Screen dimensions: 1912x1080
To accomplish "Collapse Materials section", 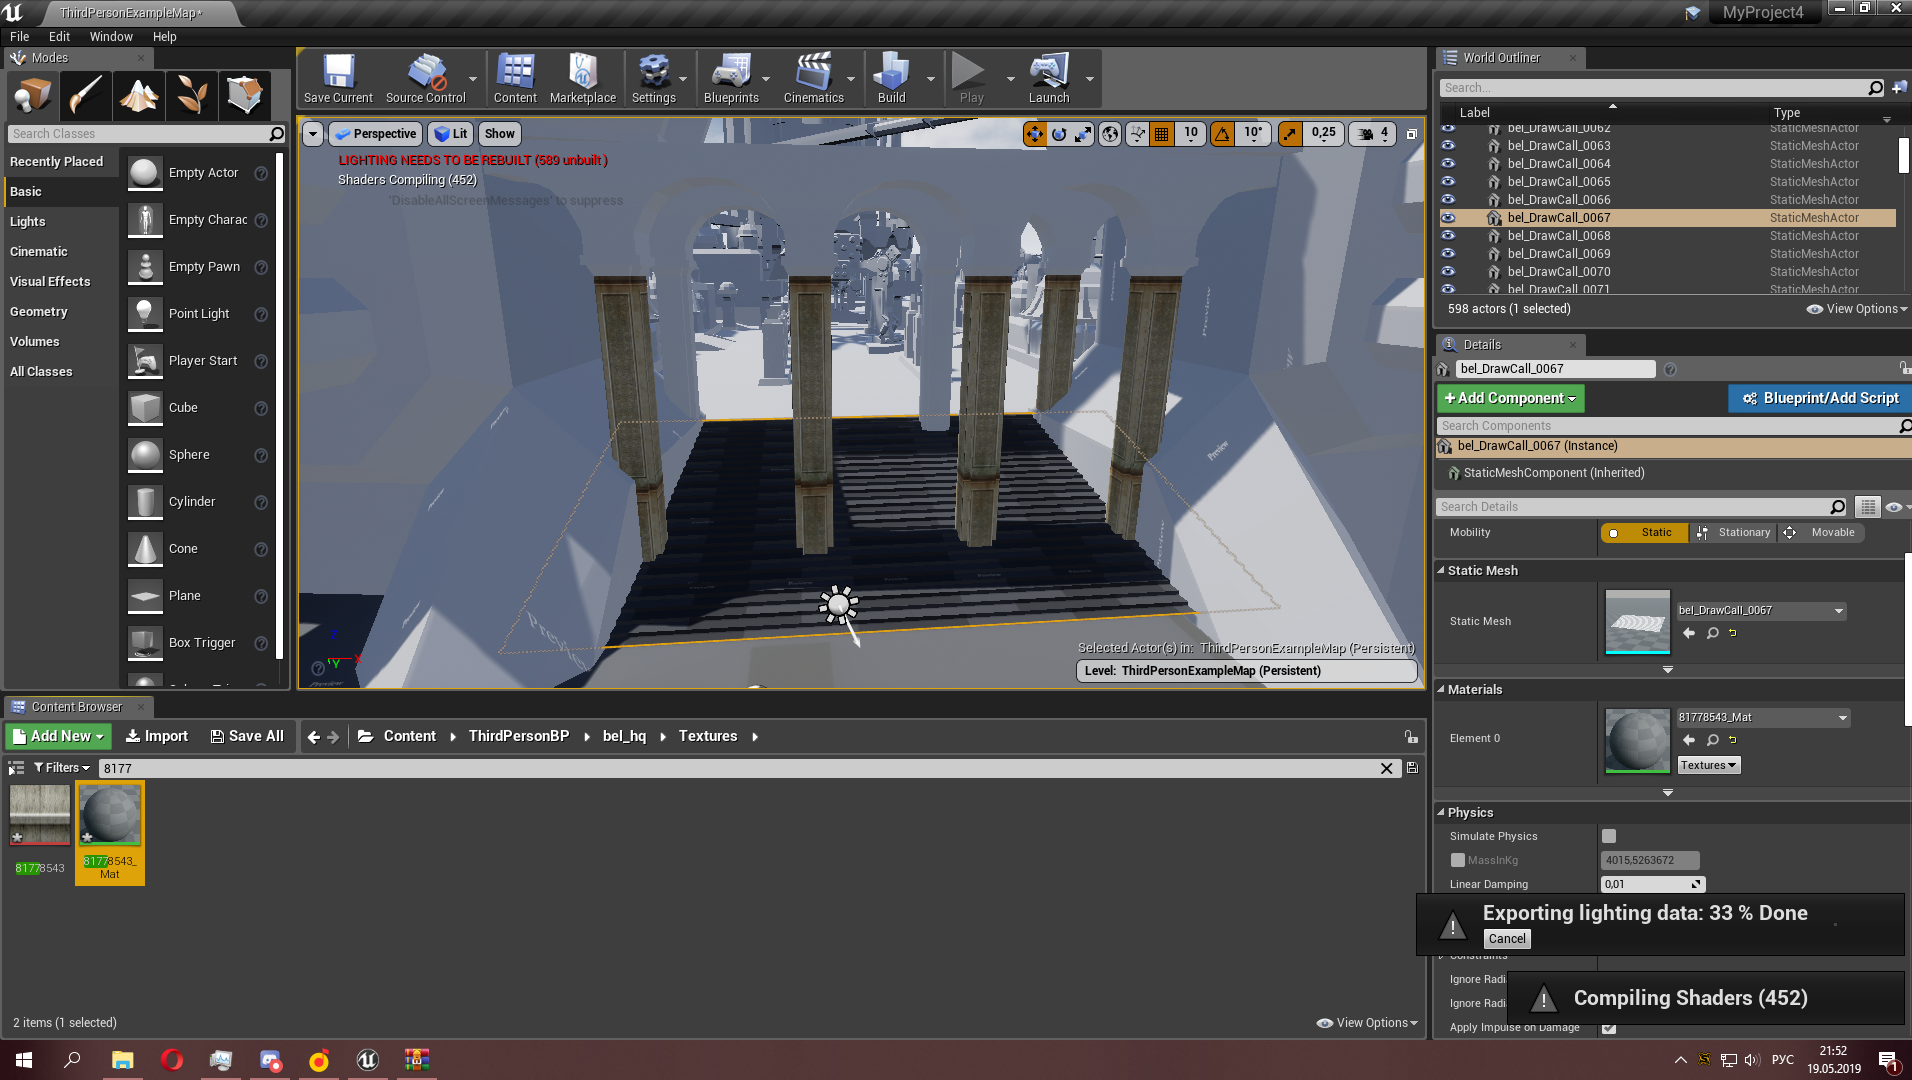I will [x=1441, y=689].
